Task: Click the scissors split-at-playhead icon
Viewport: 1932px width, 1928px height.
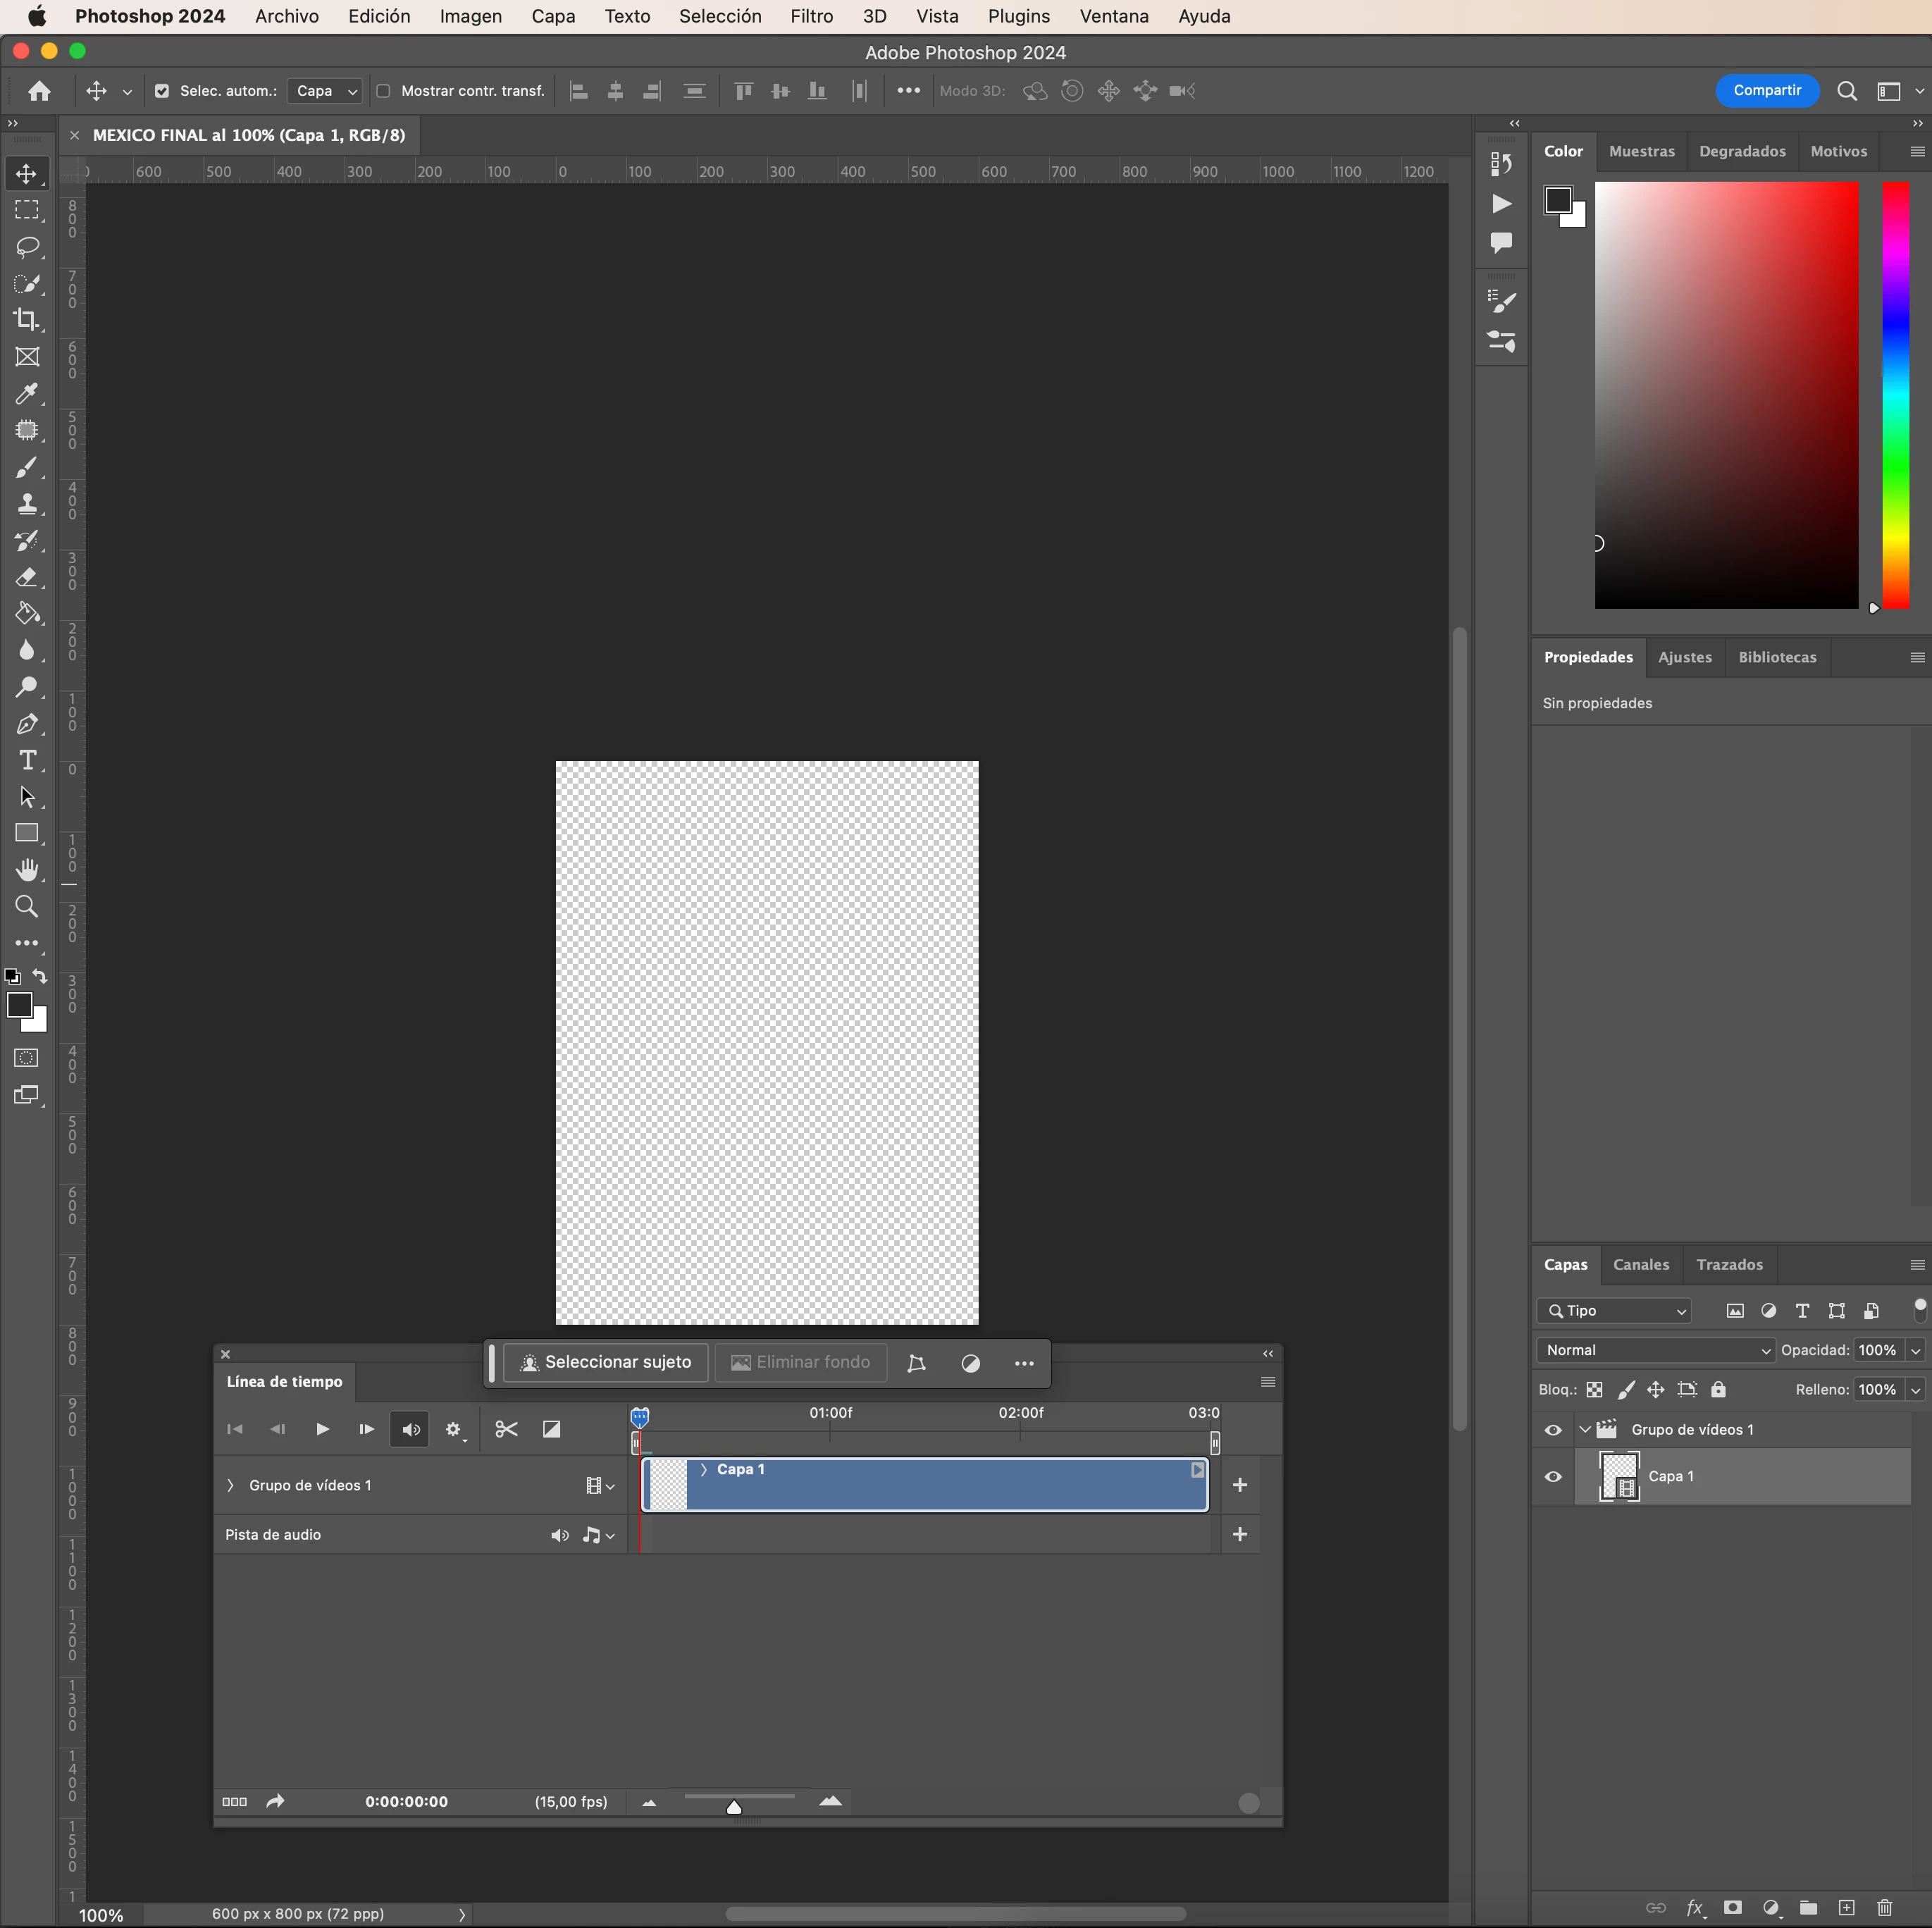Action: coord(506,1429)
